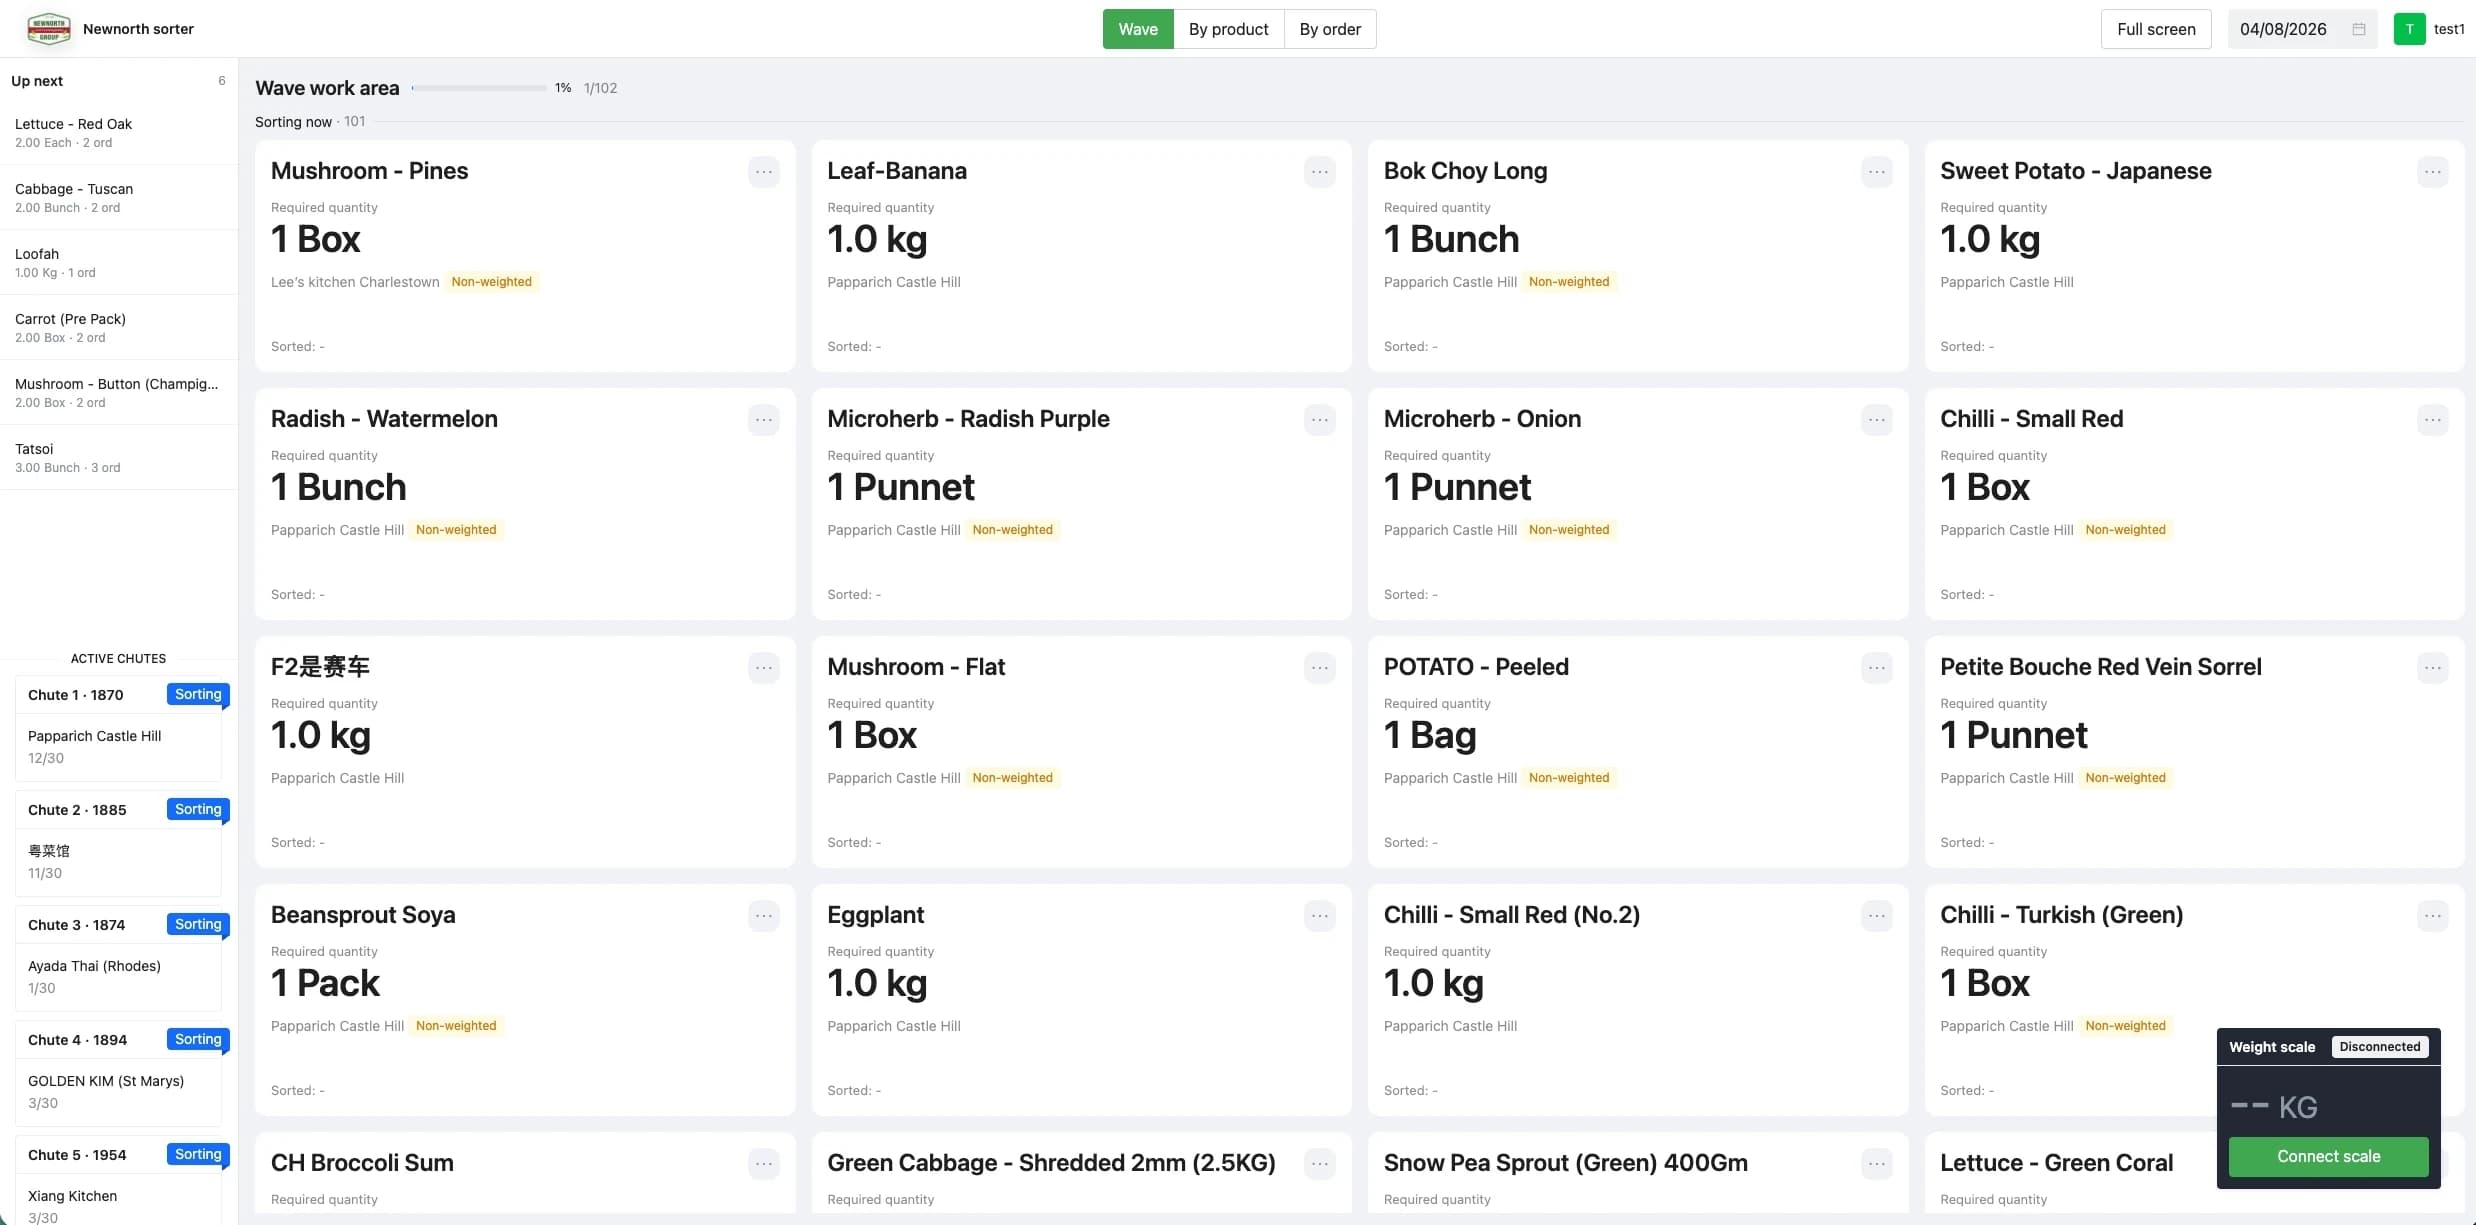Select Cabbage - Tuscan in Up next list
The height and width of the screenshot is (1225, 2476).
pyautogui.click(x=119, y=197)
